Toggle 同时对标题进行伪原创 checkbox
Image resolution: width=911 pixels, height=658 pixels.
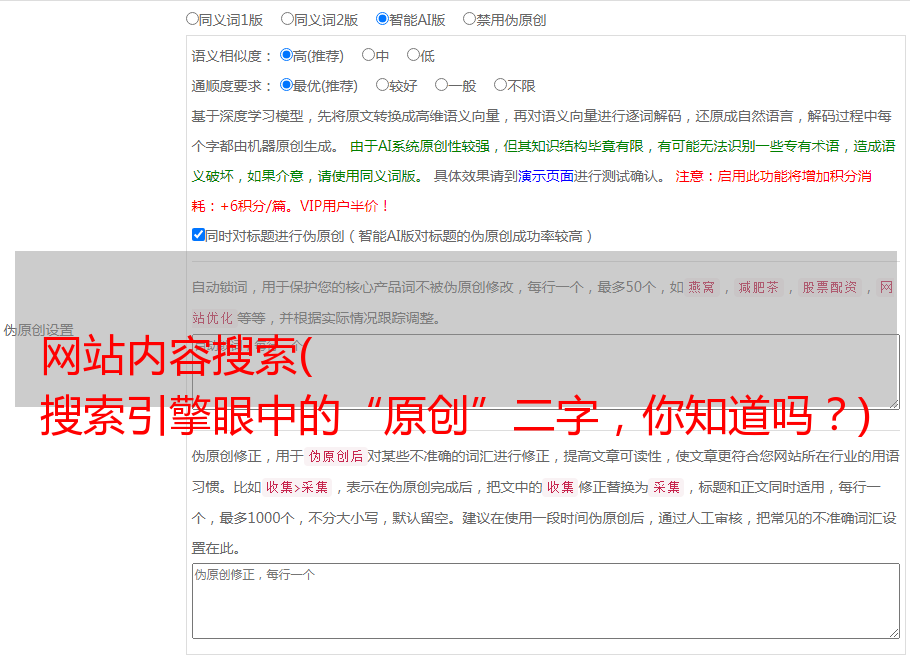click(x=198, y=235)
